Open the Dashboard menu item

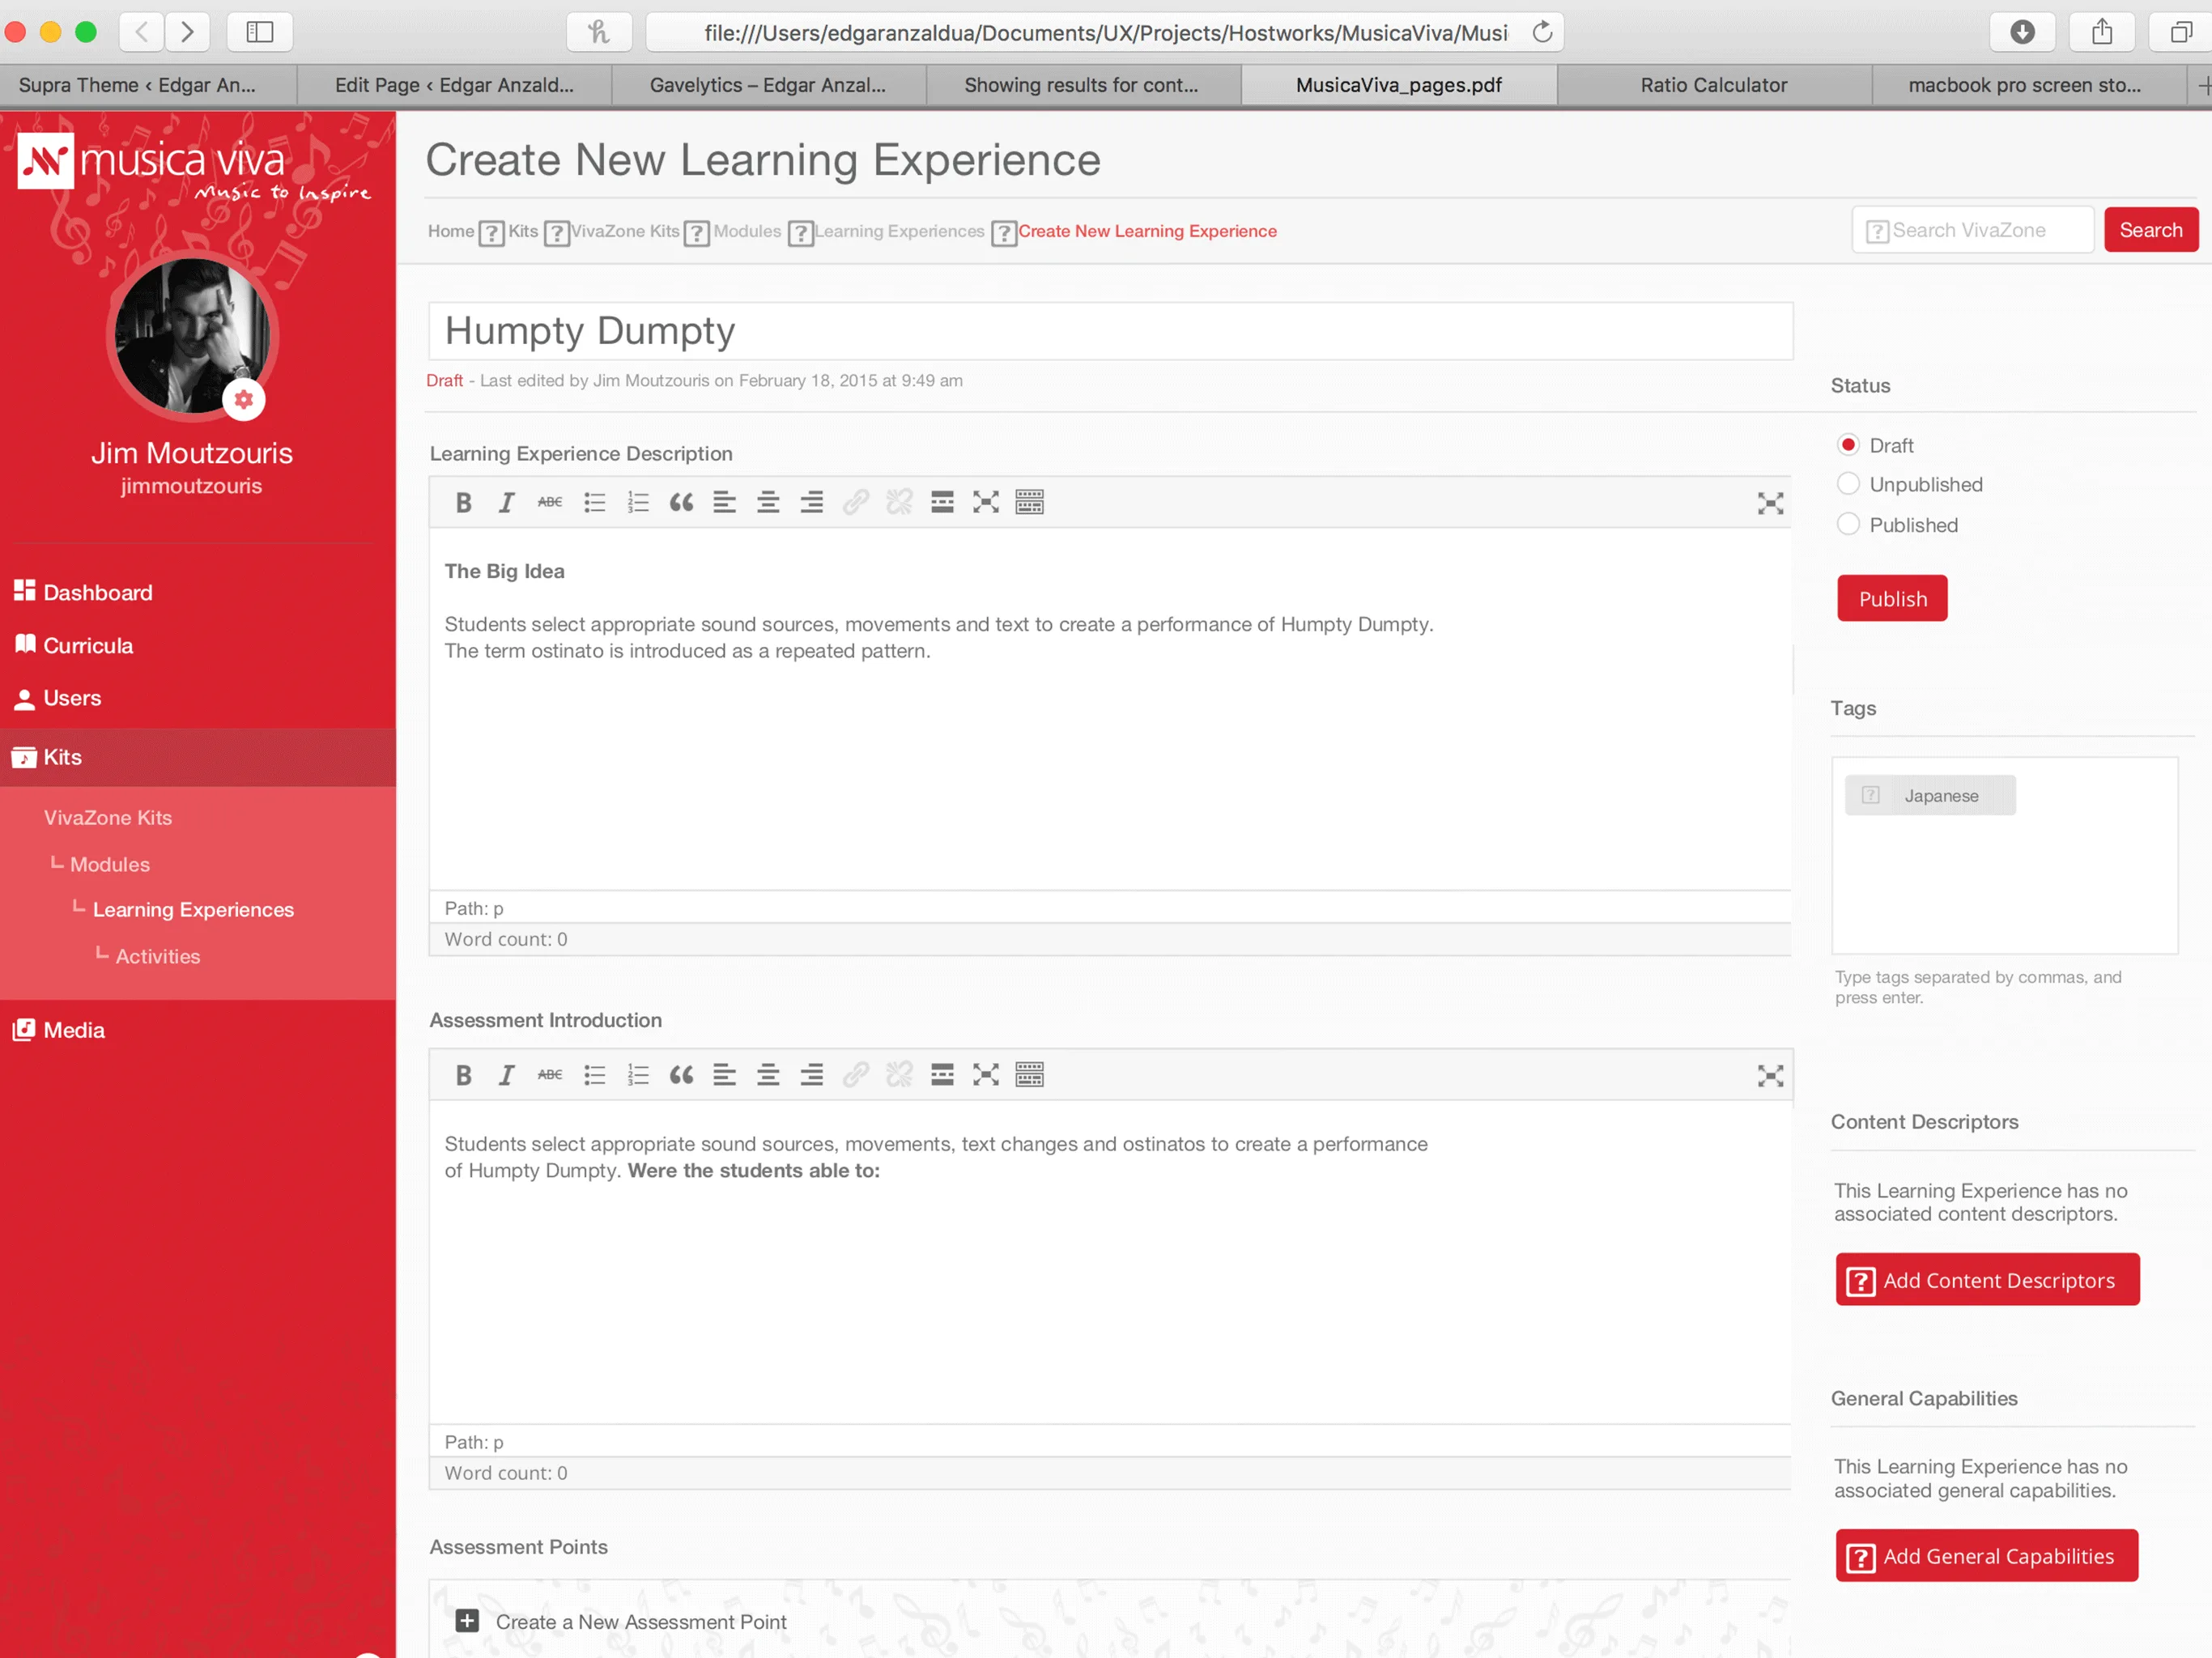[97, 592]
